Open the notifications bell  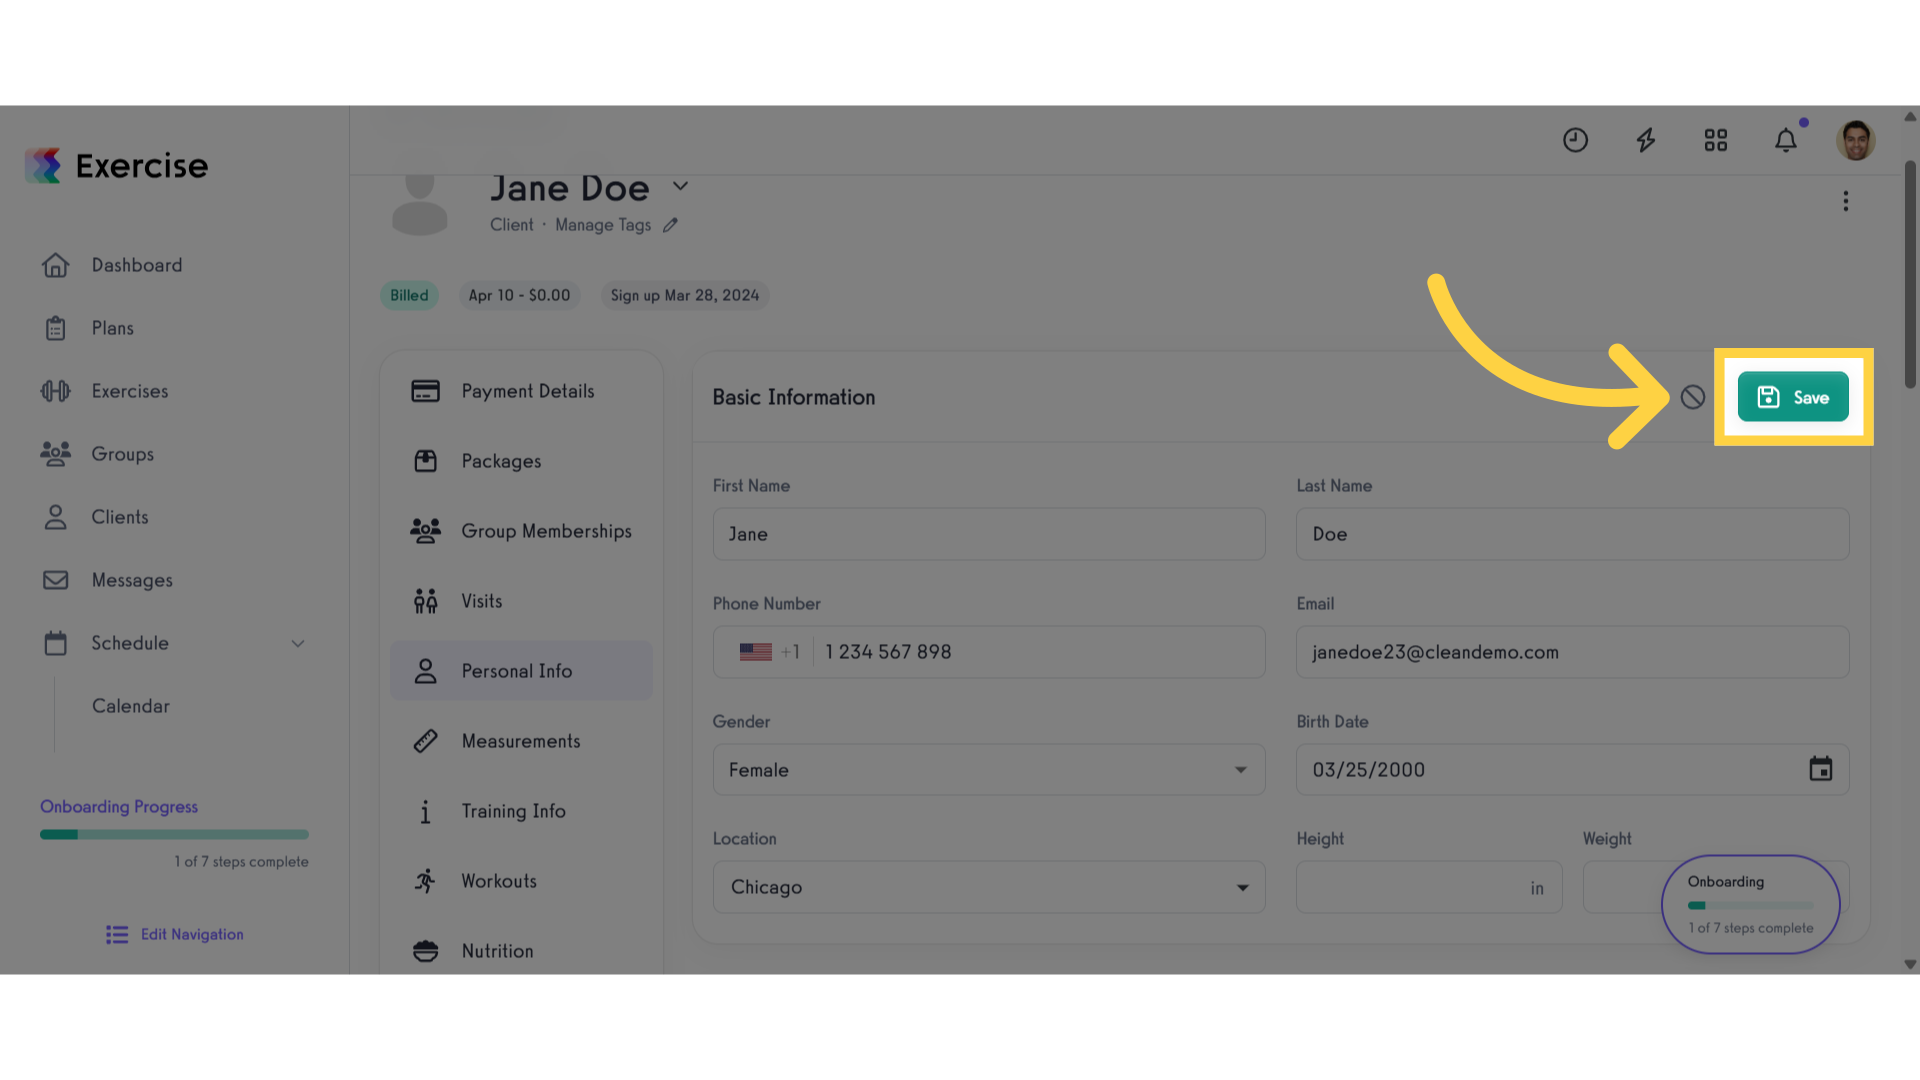(x=1785, y=140)
